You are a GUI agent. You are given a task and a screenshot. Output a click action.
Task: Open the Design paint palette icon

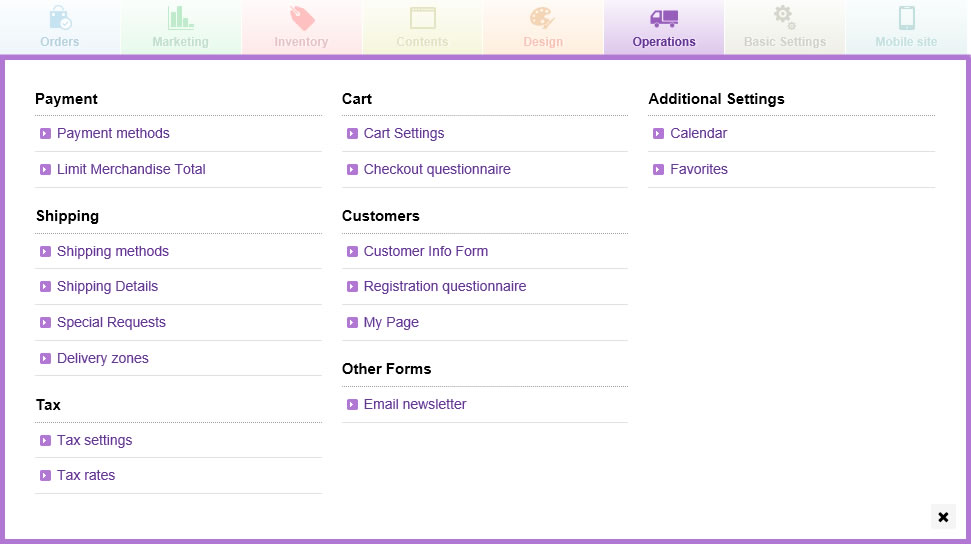542,18
